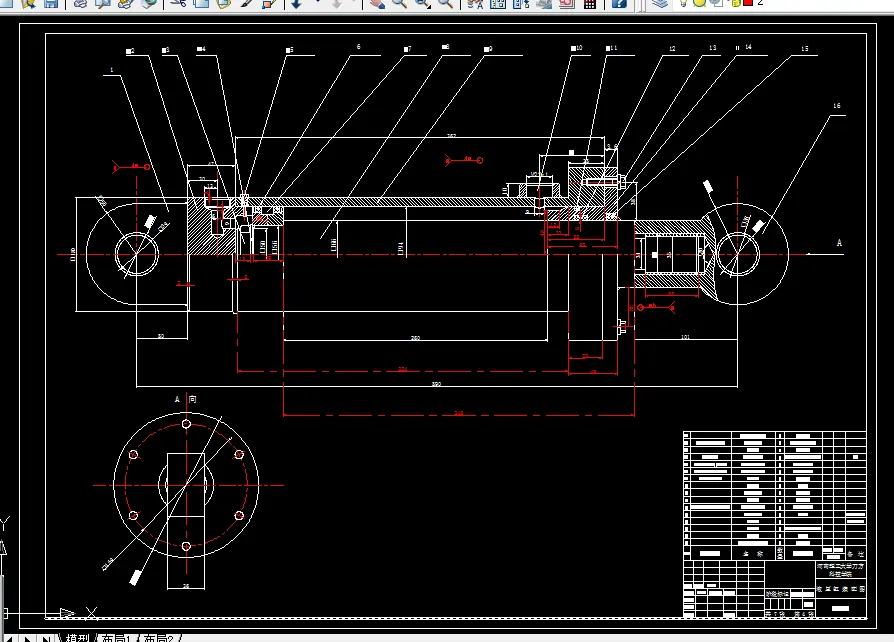Open the Markup Set Manager icon
The image size is (894, 642).
click(x=566, y=3)
